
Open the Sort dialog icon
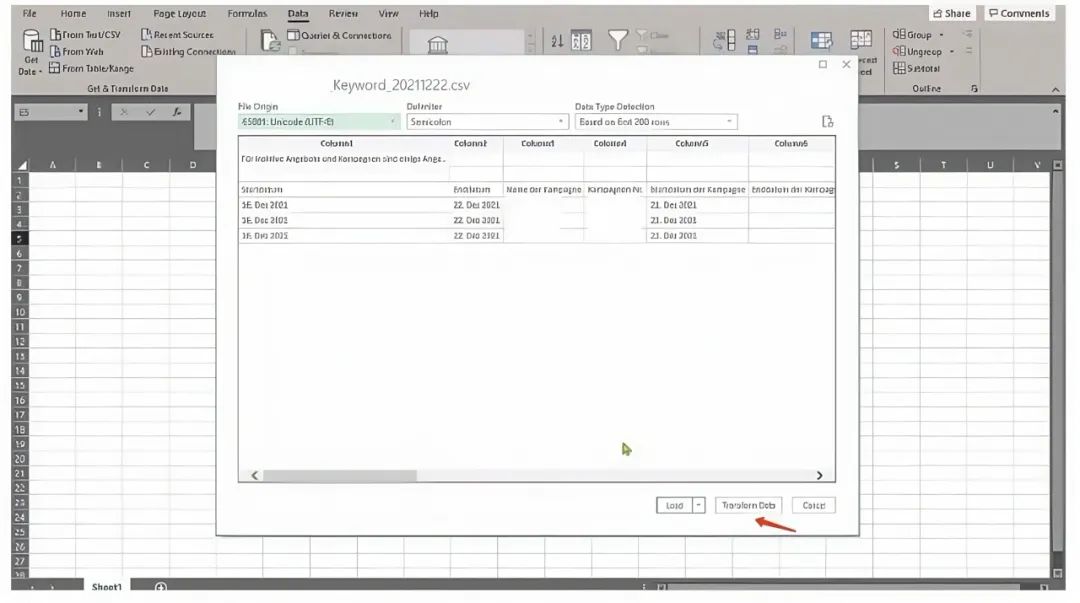pos(581,41)
